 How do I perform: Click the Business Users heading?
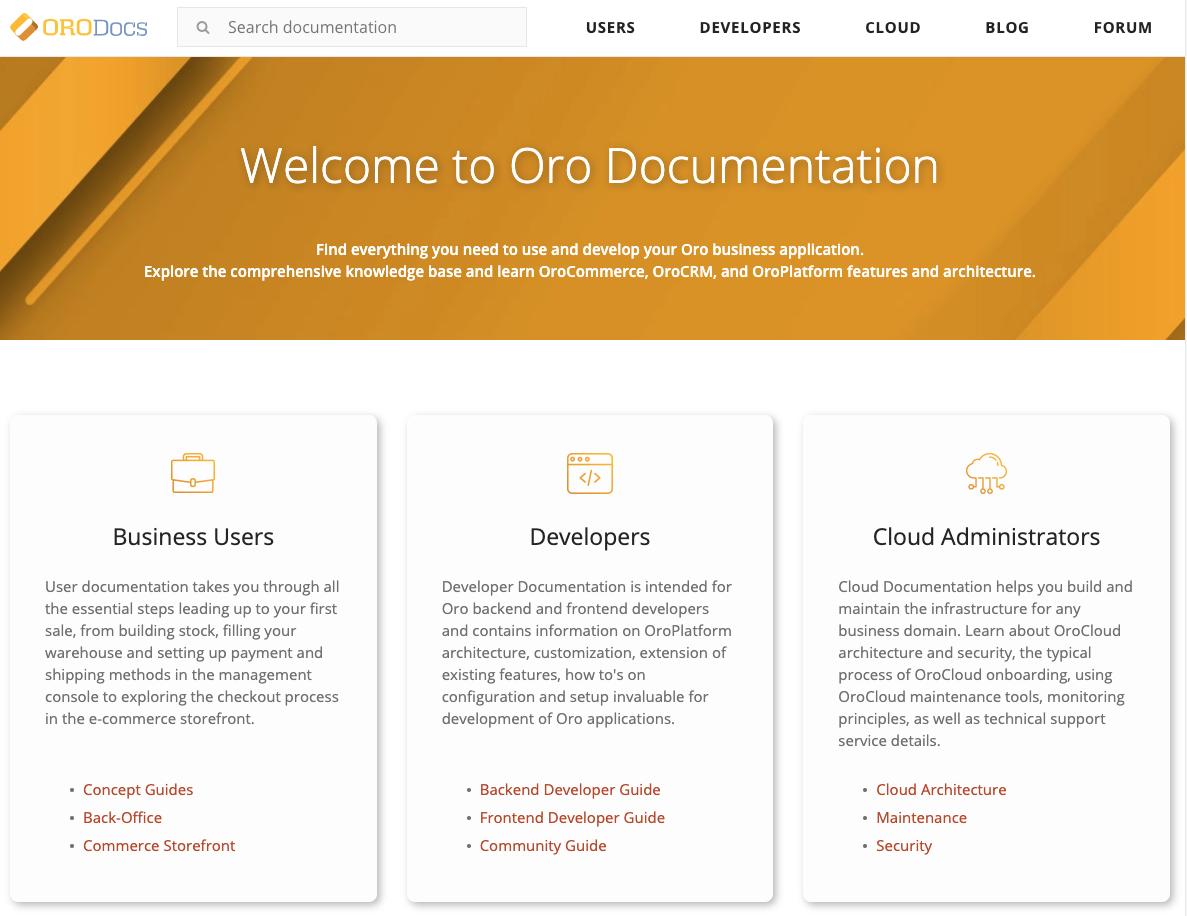(193, 537)
